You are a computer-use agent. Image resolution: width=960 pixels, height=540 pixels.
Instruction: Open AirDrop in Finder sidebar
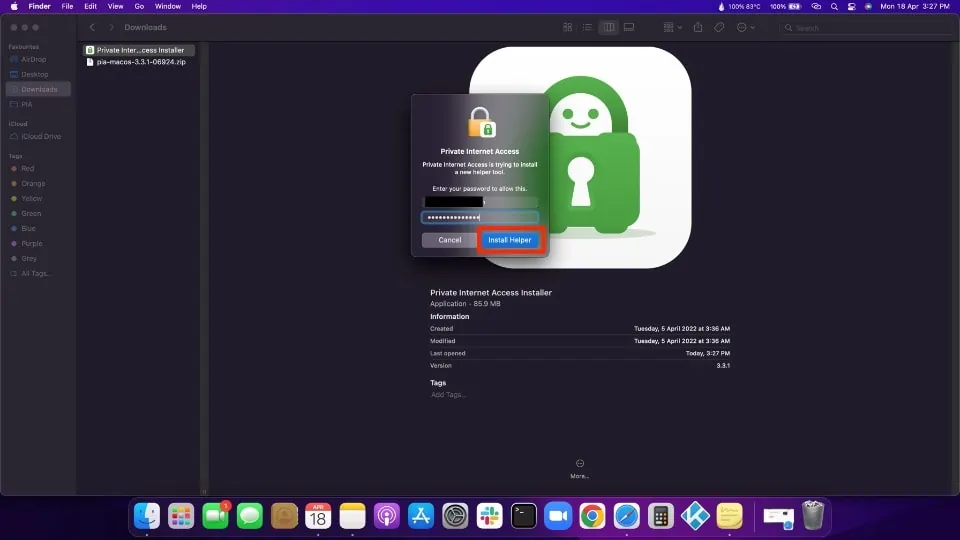(x=33, y=59)
